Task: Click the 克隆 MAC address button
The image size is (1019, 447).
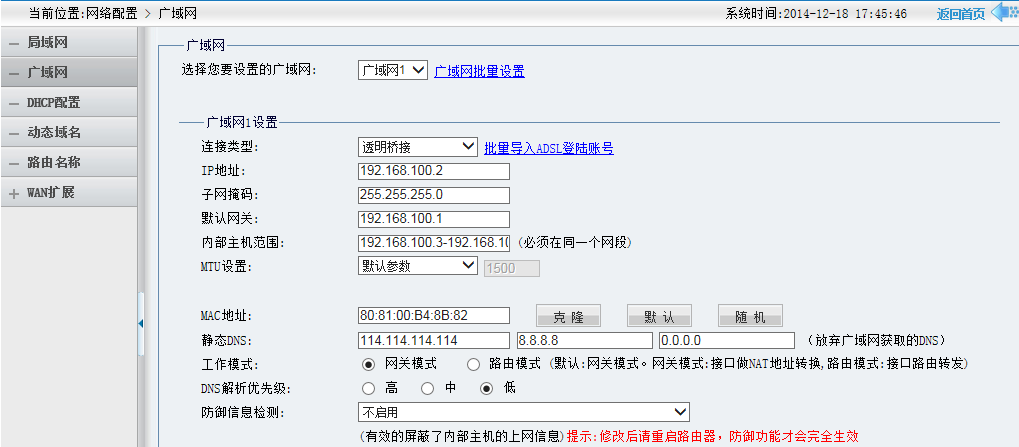Action: [x=568, y=317]
